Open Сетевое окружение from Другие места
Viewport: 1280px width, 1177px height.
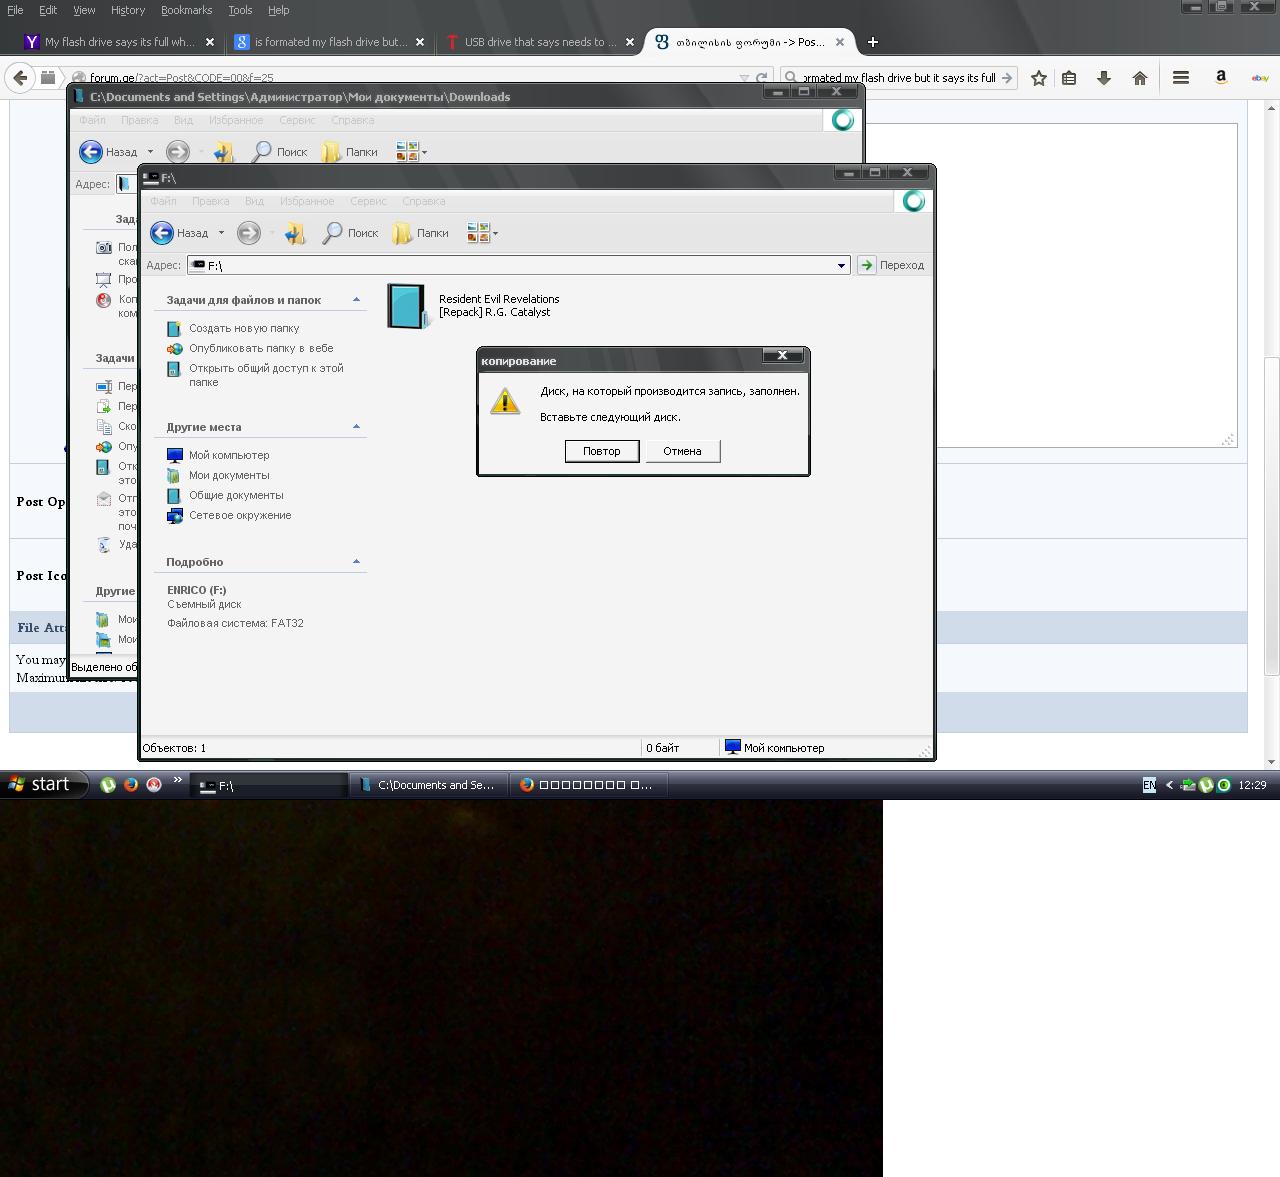click(x=240, y=515)
